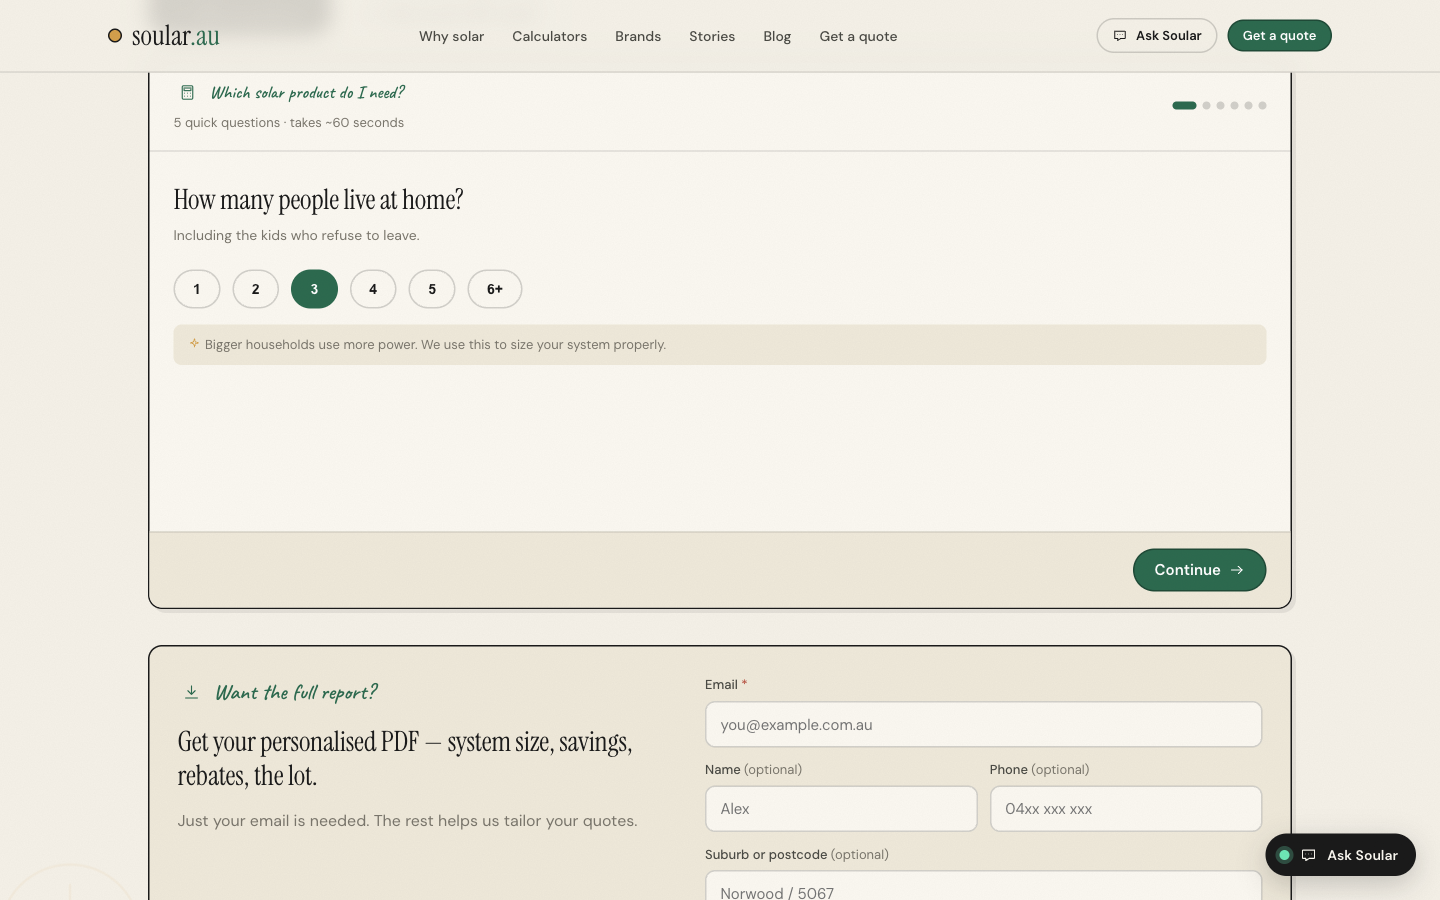Click the soular.au logo
Screen dimensions: 1440x900
(x=164, y=36)
